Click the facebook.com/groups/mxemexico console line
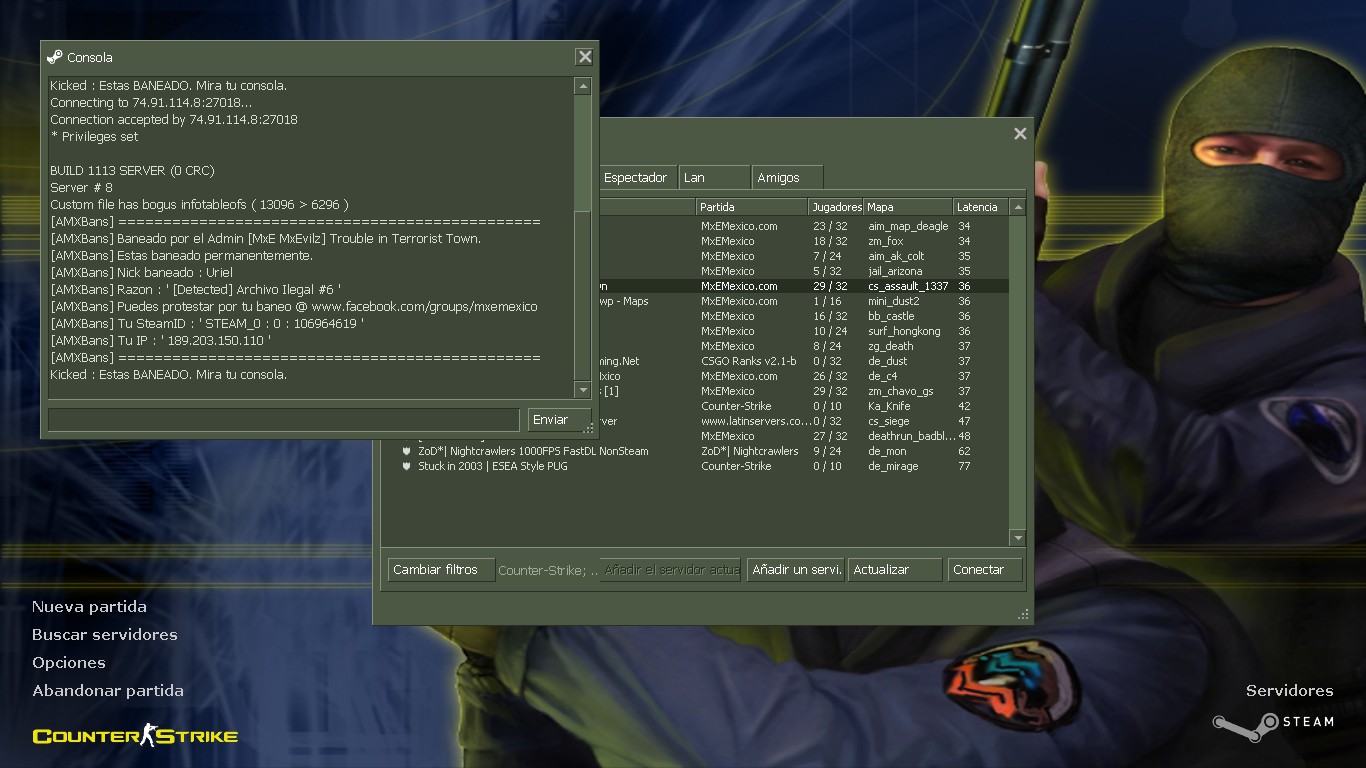Viewport: 1366px width, 768px height. (294, 307)
